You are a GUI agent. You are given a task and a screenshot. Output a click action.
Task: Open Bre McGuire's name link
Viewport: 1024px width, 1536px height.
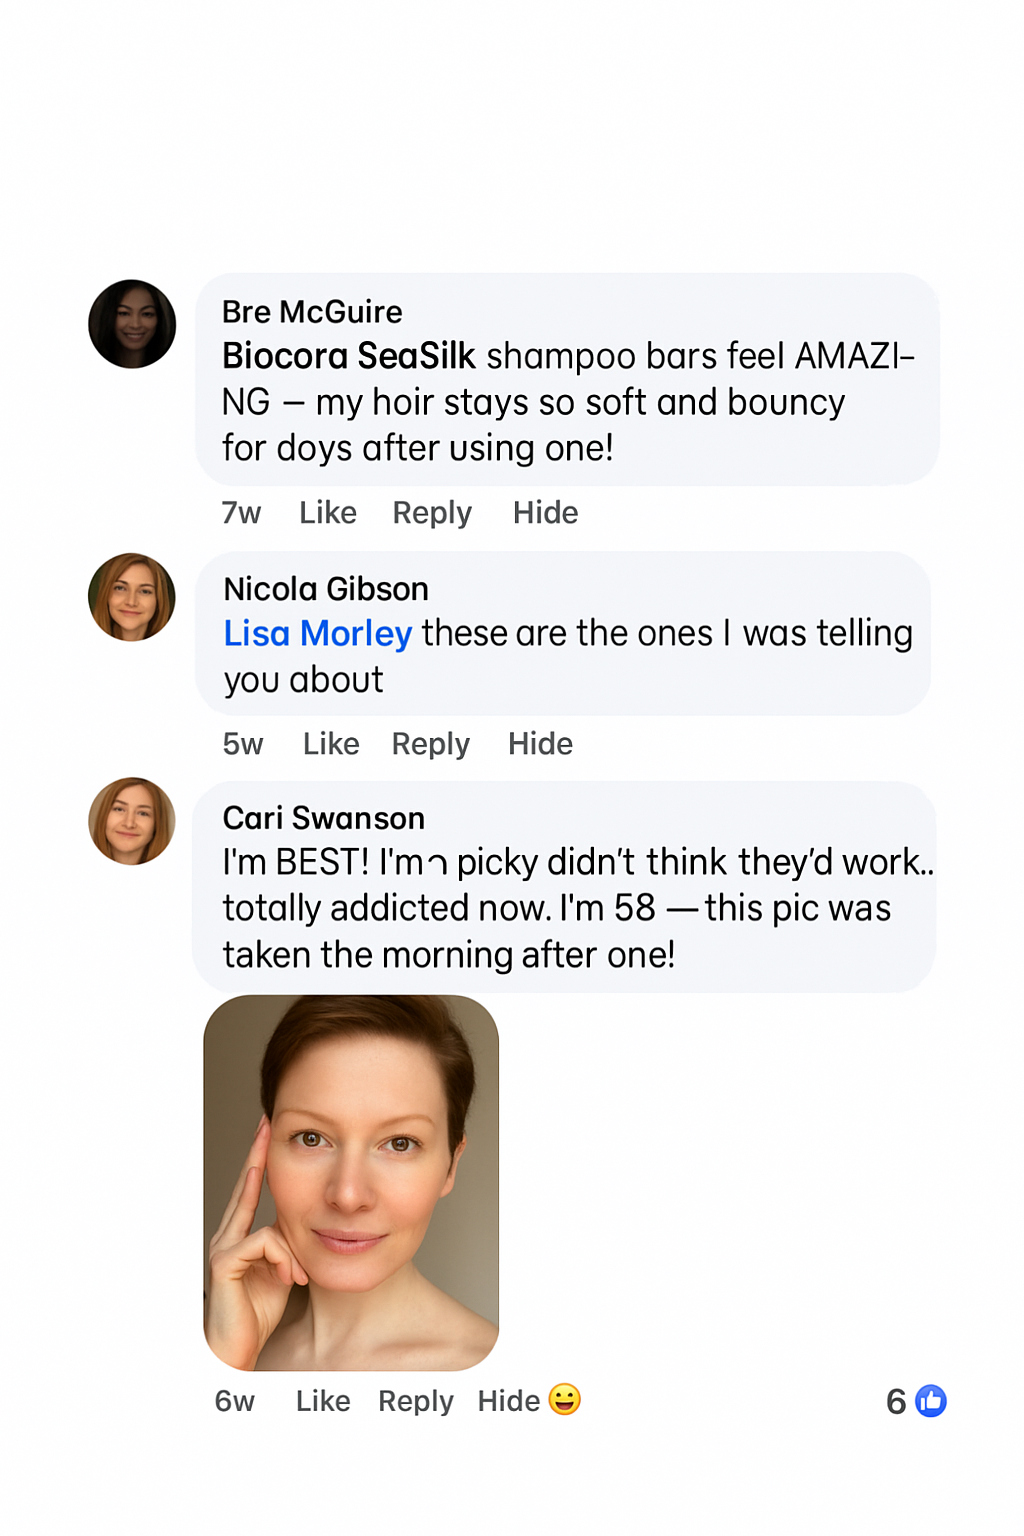pos(312,312)
